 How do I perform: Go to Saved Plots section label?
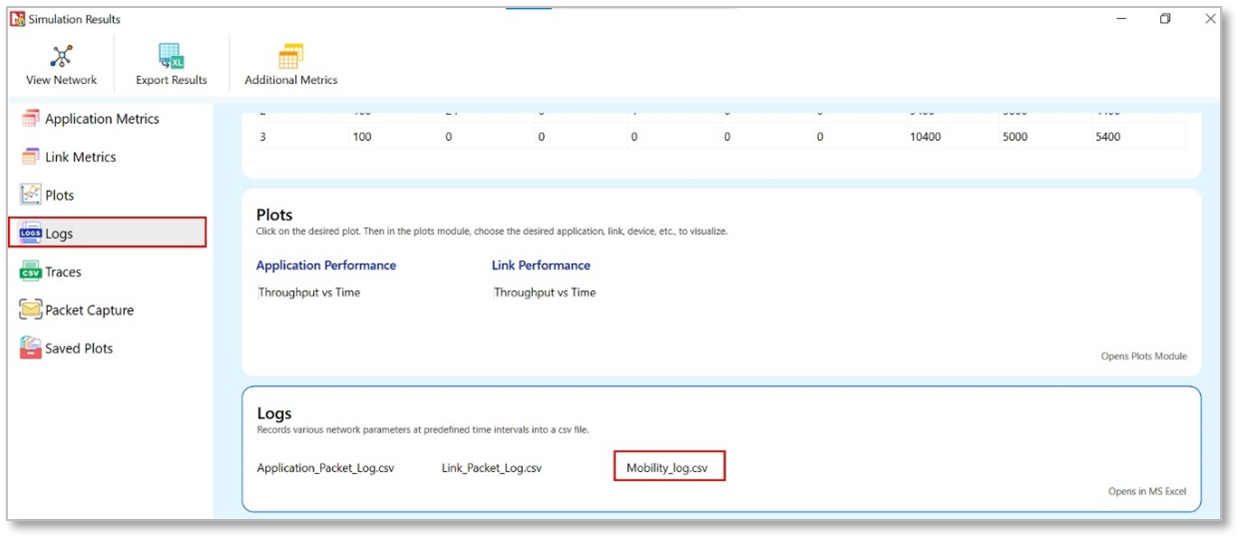[x=79, y=348]
